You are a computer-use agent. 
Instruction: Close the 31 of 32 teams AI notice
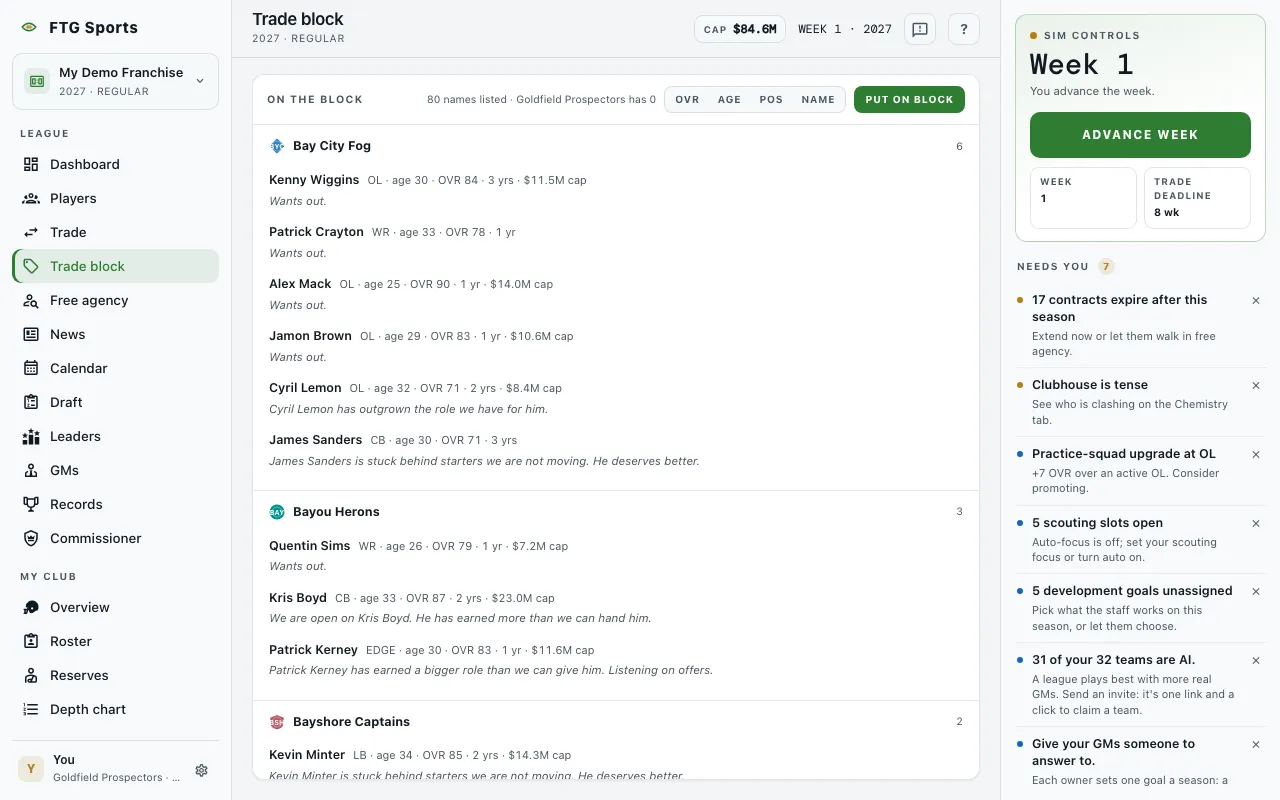click(x=1256, y=660)
